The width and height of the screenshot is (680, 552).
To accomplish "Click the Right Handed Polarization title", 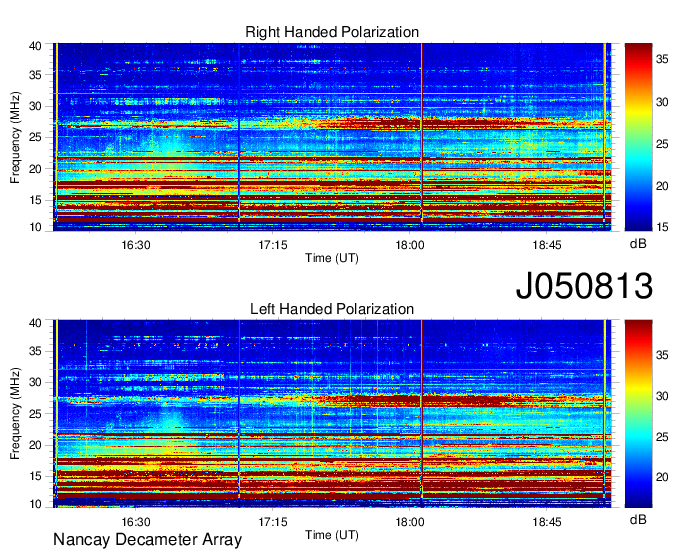I will [332, 32].
